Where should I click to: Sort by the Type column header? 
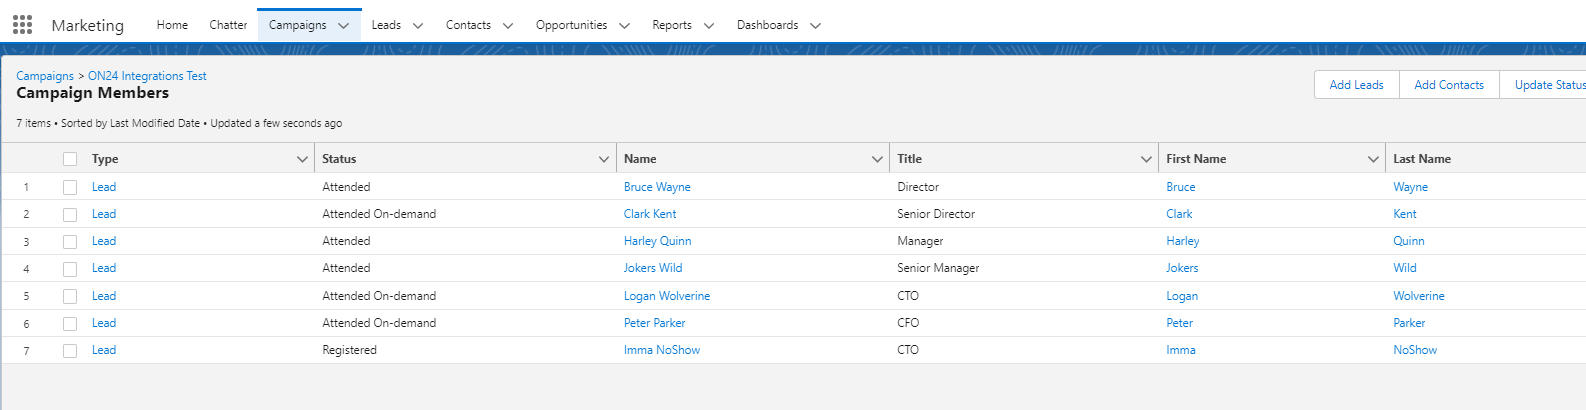pos(105,159)
